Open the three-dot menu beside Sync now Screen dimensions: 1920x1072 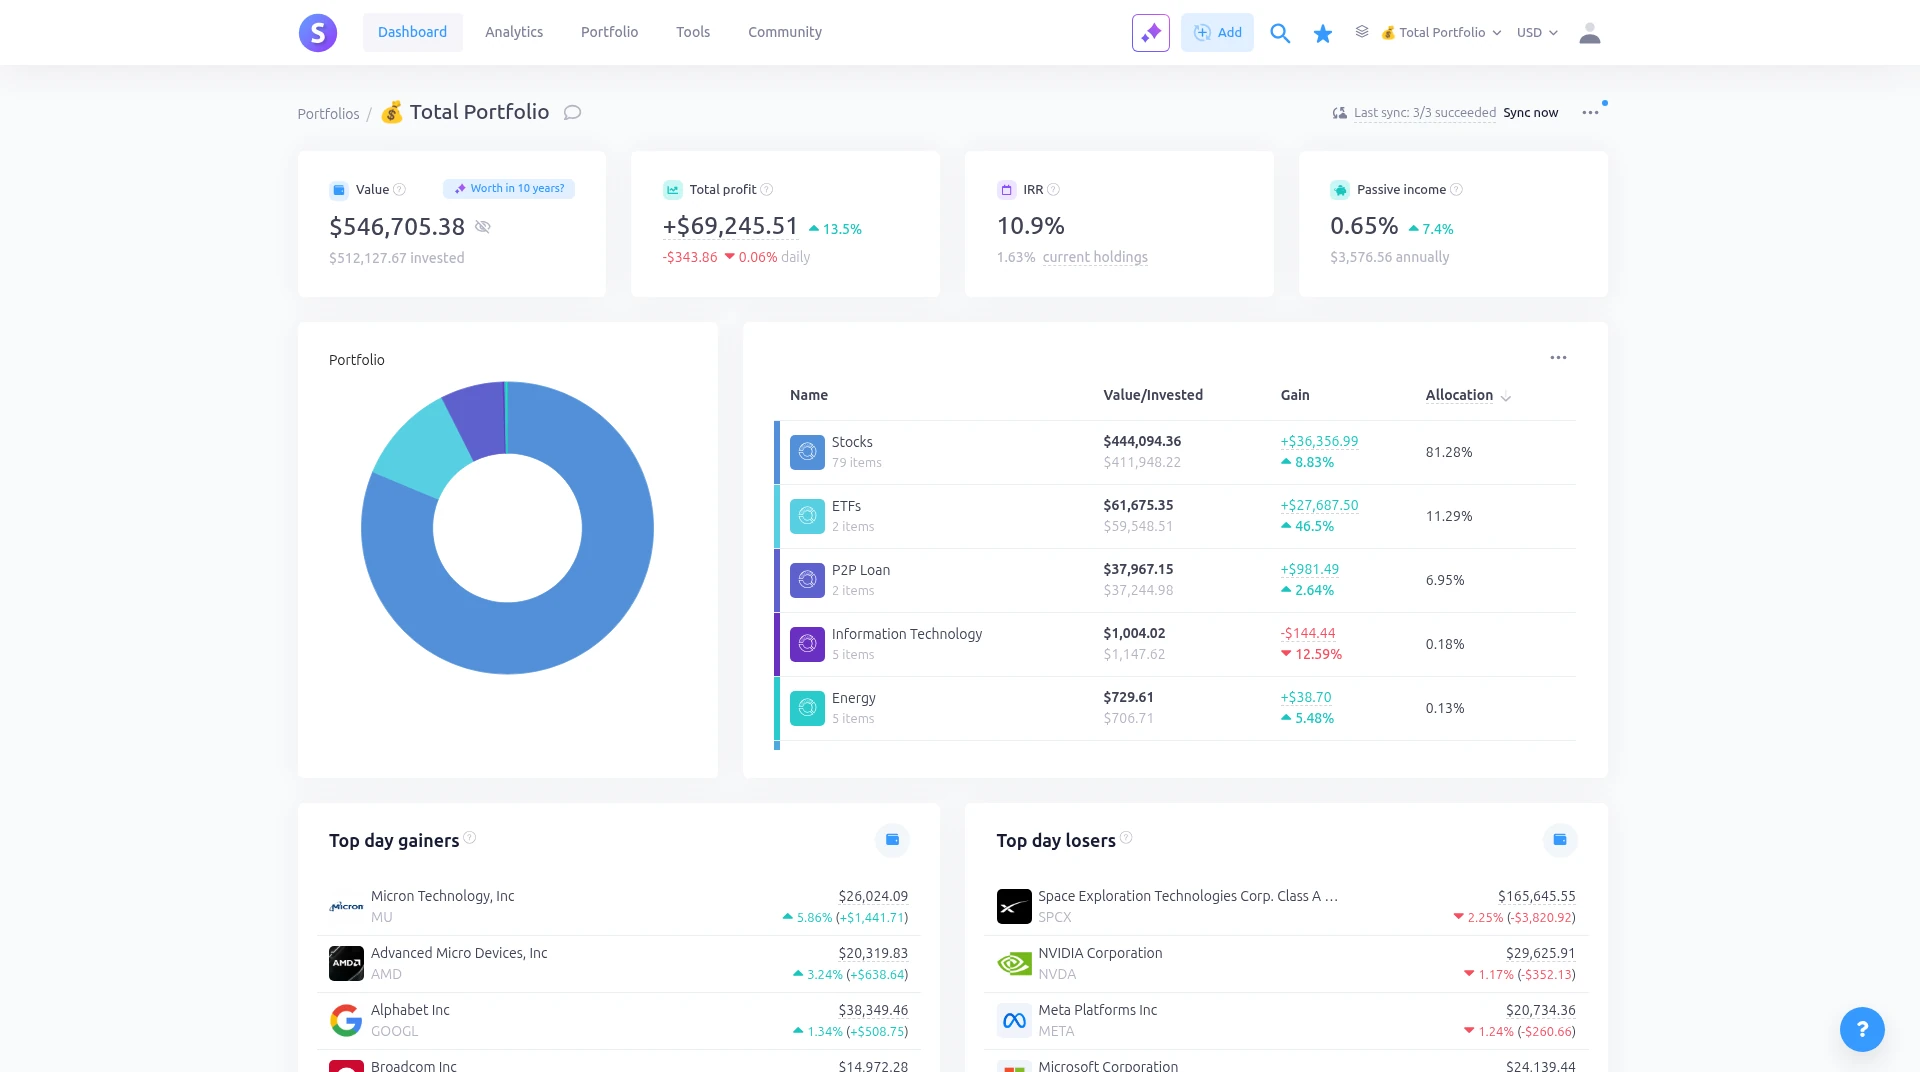coord(1590,113)
